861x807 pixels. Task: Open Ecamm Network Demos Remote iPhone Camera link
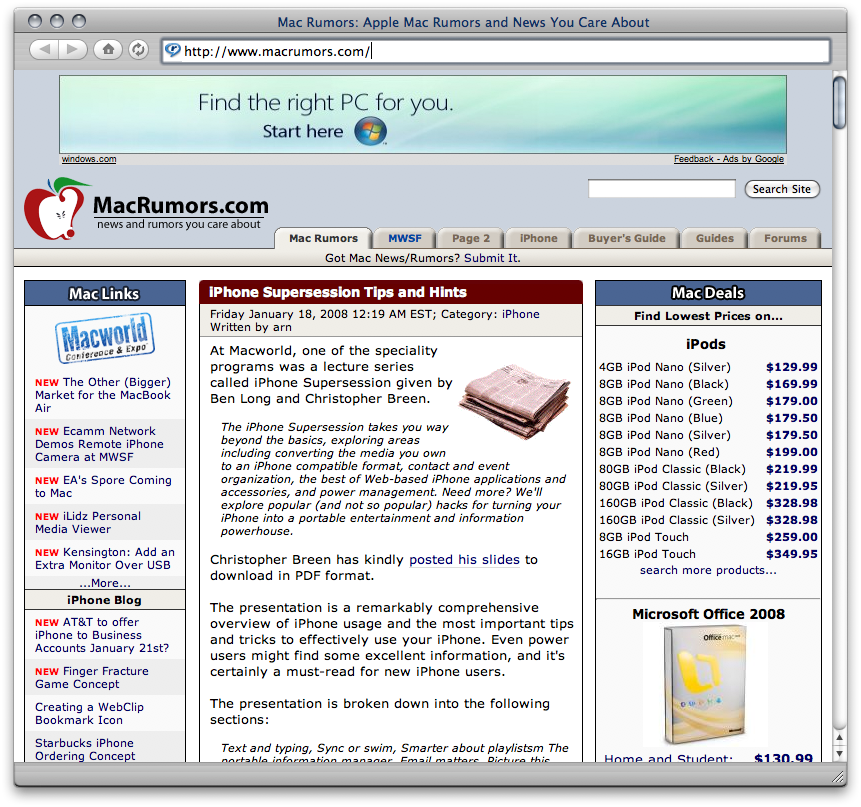tap(99, 444)
